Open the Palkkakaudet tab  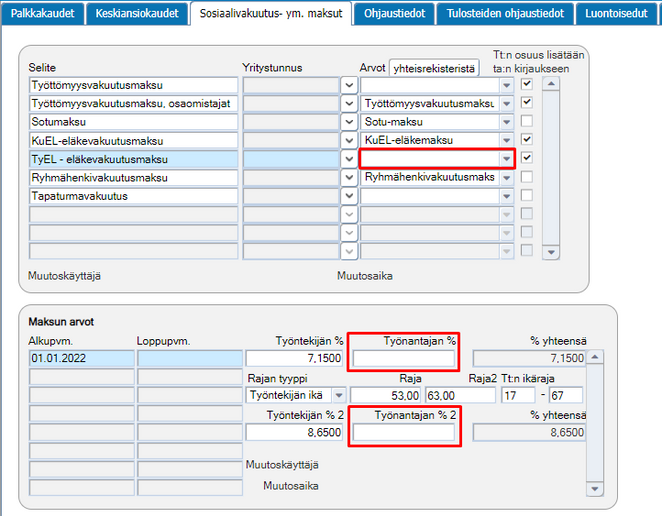pyautogui.click(x=42, y=14)
